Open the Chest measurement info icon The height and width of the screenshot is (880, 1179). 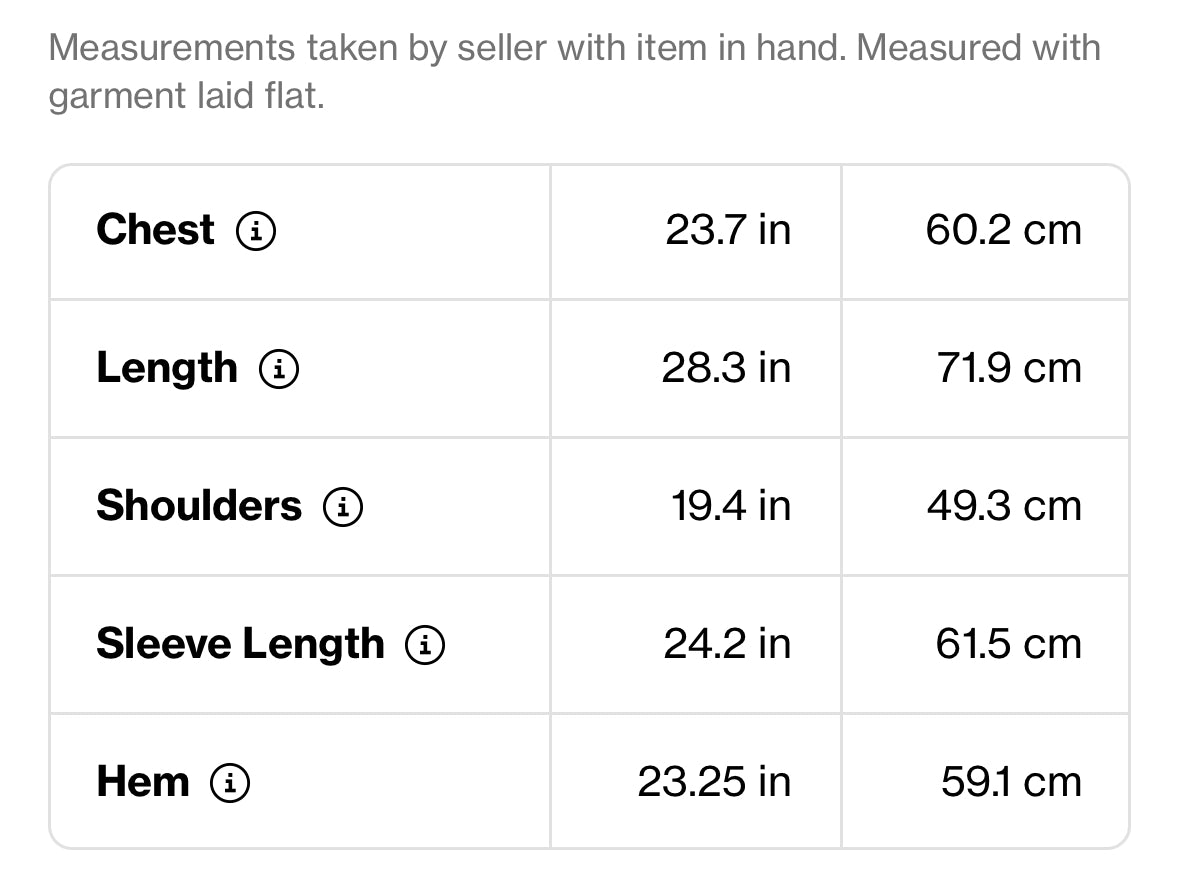click(256, 231)
